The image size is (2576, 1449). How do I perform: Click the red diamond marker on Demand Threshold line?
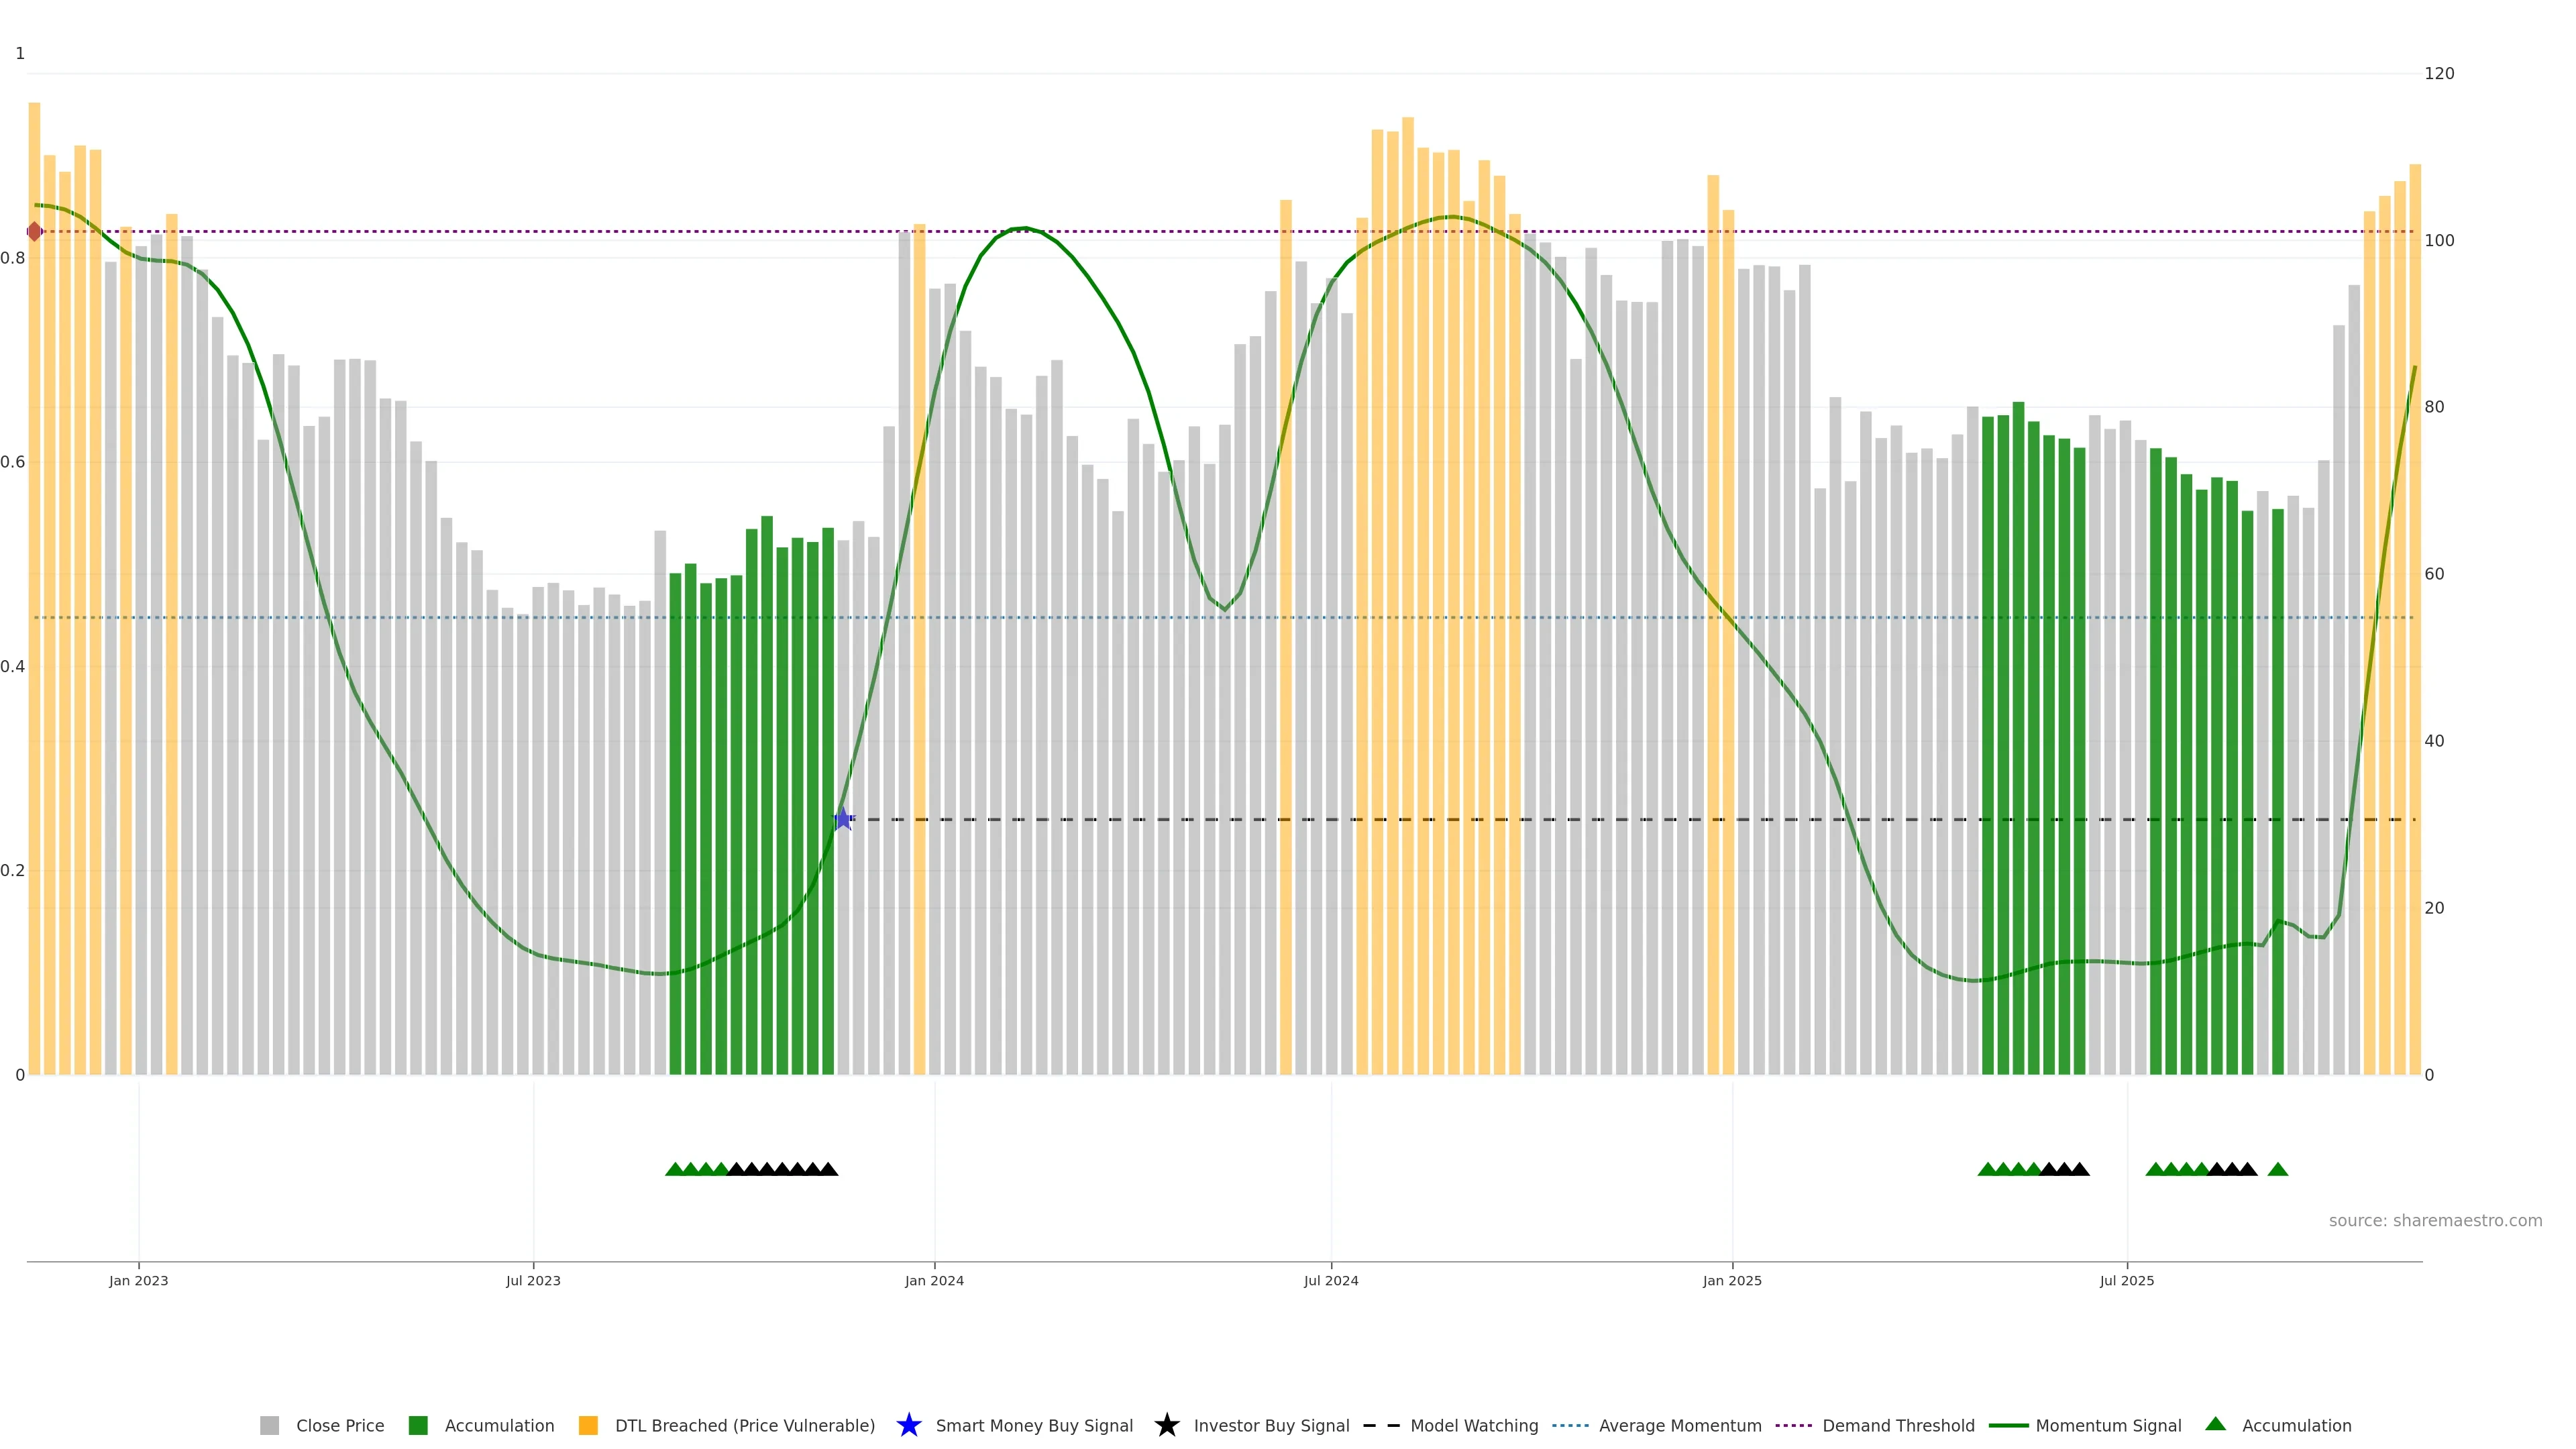34,232
